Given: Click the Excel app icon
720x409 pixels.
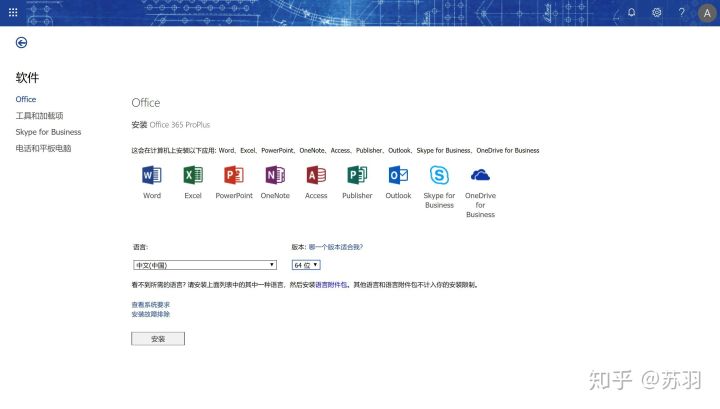Looking at the screenshot, I should click(x=193, y=175).
